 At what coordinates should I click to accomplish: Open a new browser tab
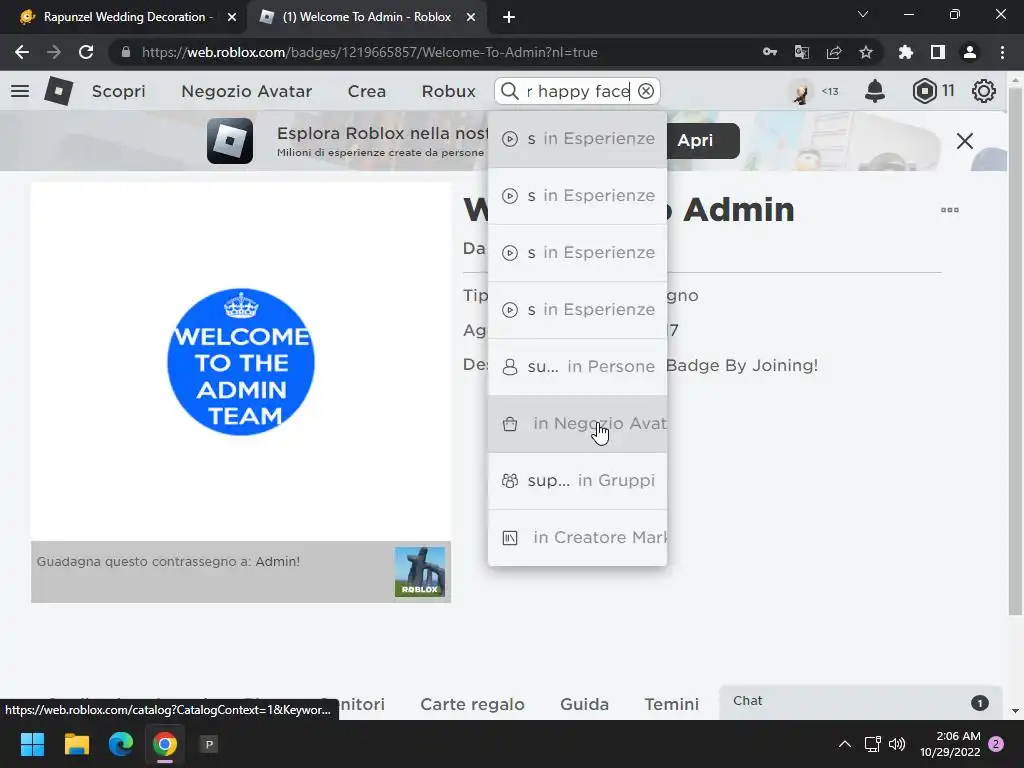click(509, 17)
